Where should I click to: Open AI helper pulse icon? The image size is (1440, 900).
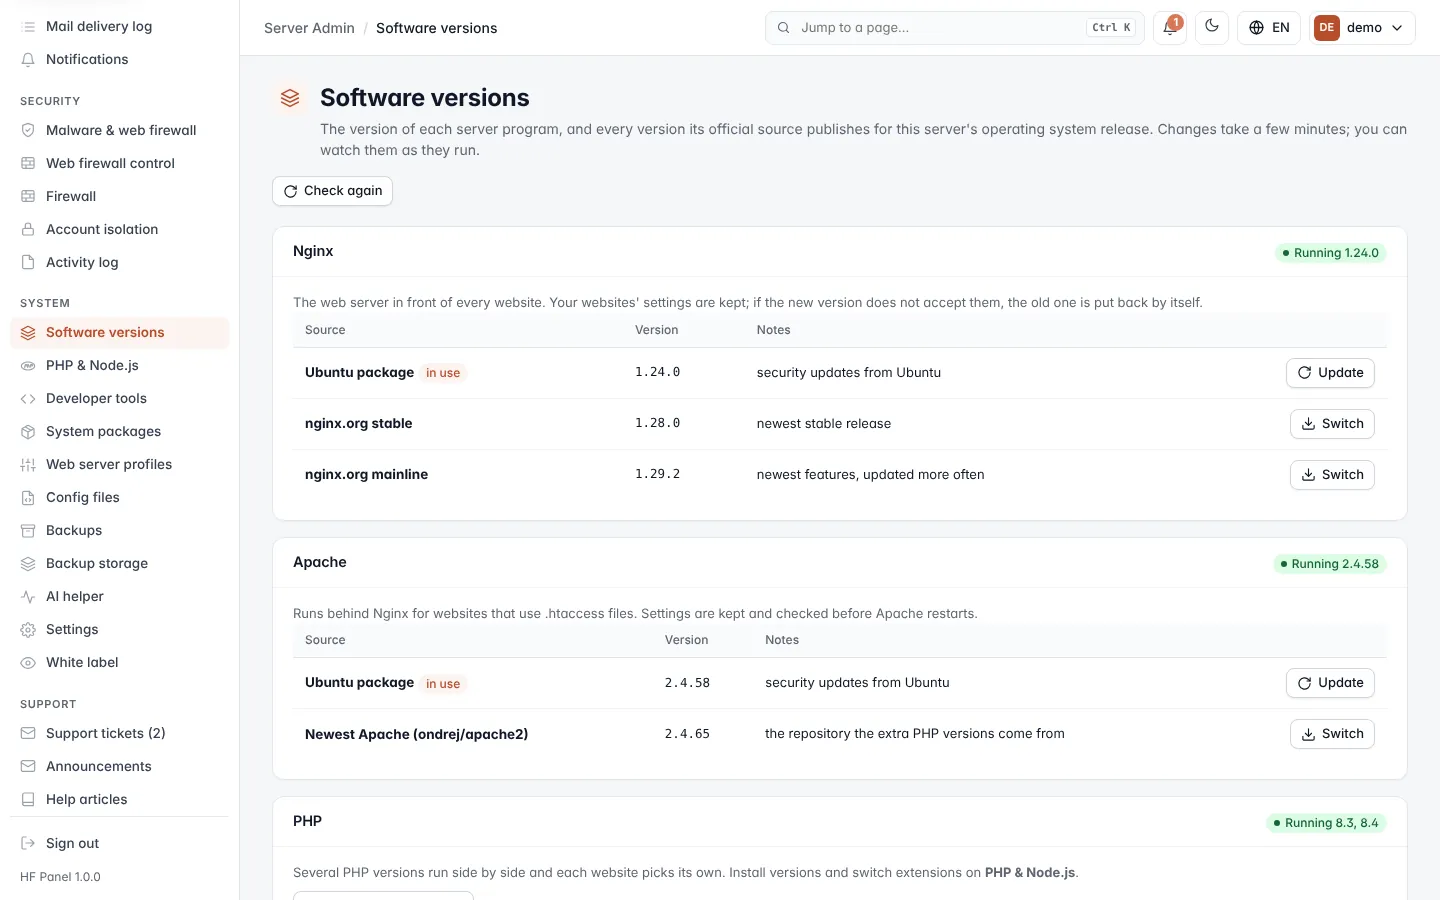click(x=28, y=597)
